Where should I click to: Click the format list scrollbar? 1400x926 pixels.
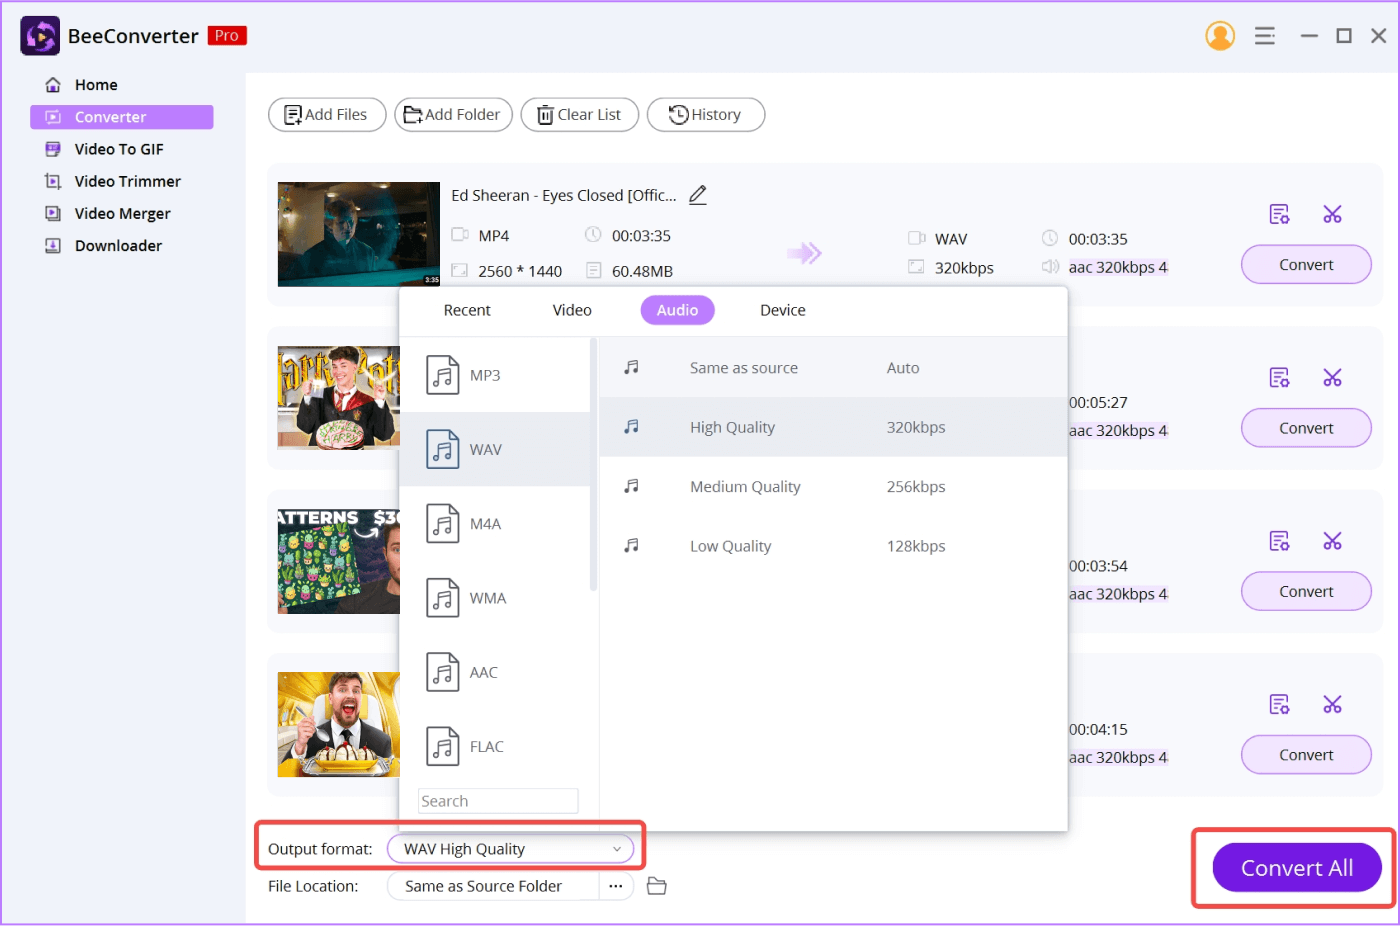tap(594, 465)
